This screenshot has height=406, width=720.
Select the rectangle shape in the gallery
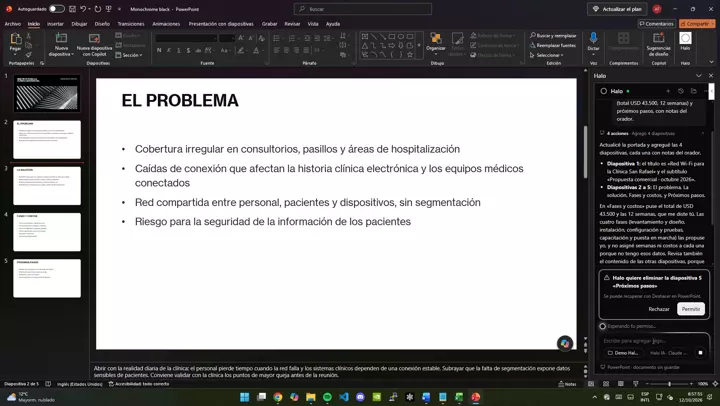392,36
